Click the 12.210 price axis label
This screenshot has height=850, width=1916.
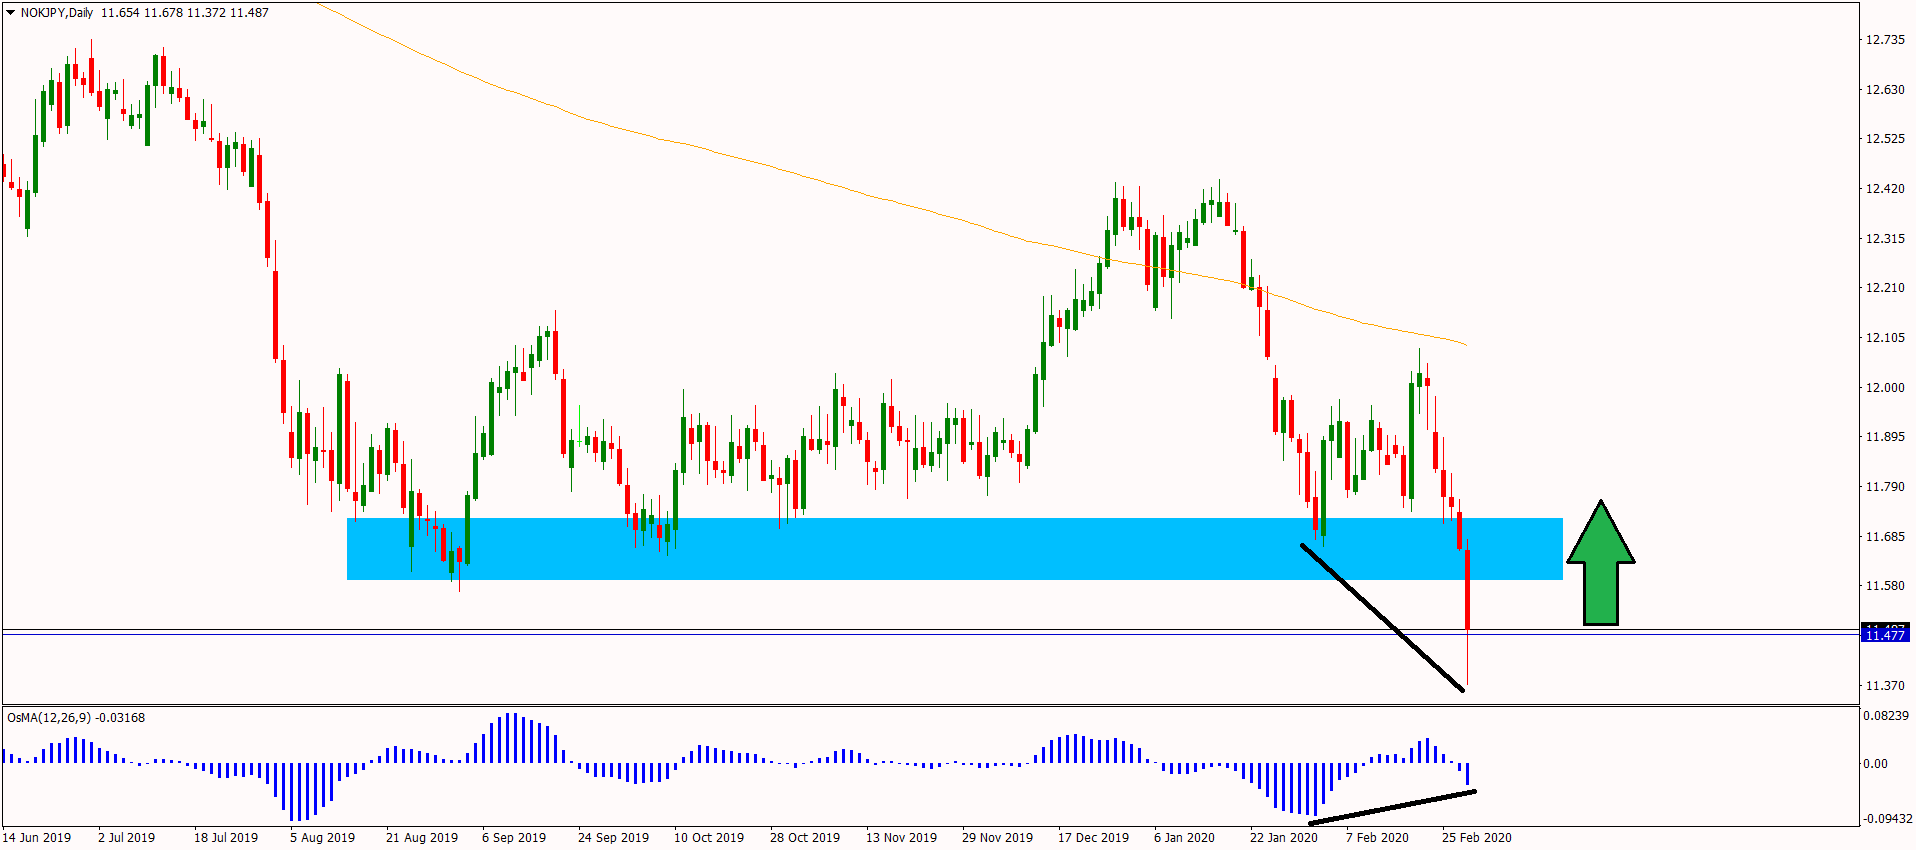1885,288
